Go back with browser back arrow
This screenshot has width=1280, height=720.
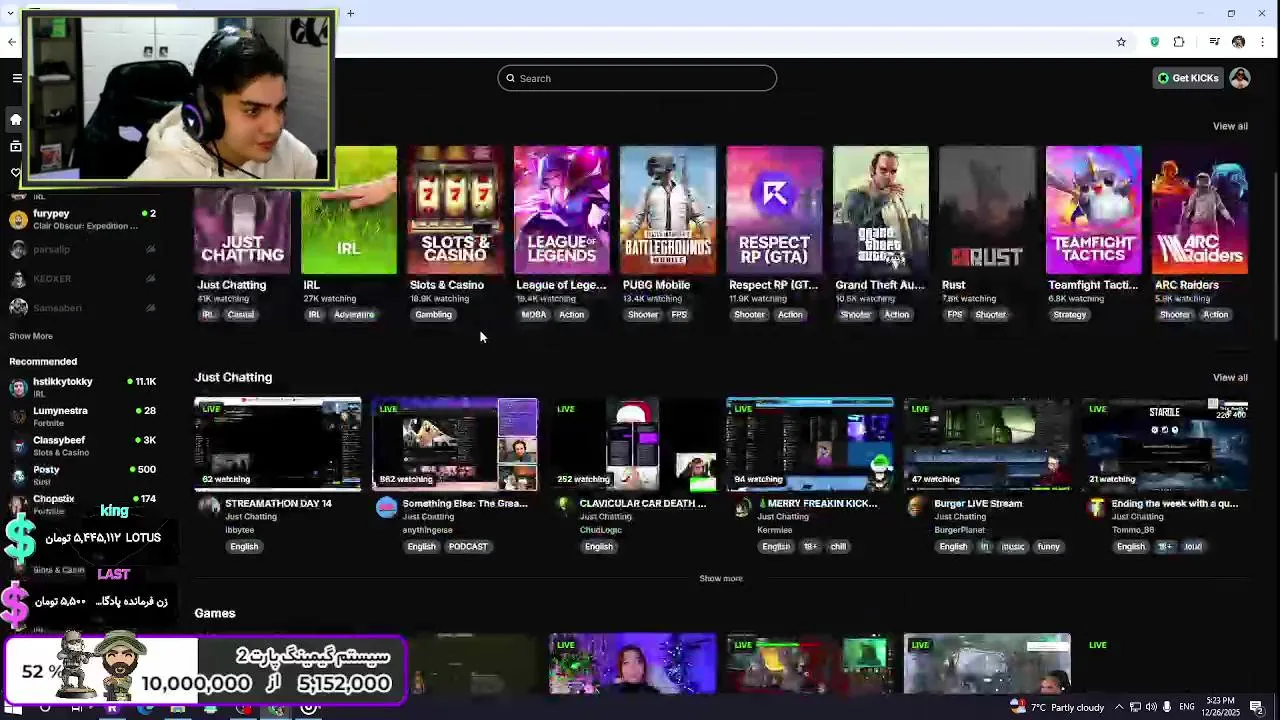(11, 42)
